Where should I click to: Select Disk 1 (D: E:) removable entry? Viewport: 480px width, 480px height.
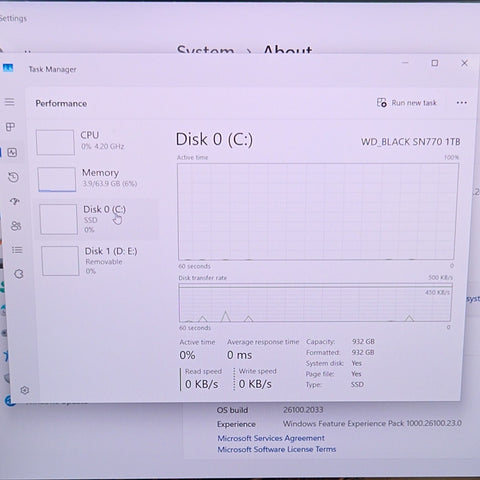pos(98,261)
